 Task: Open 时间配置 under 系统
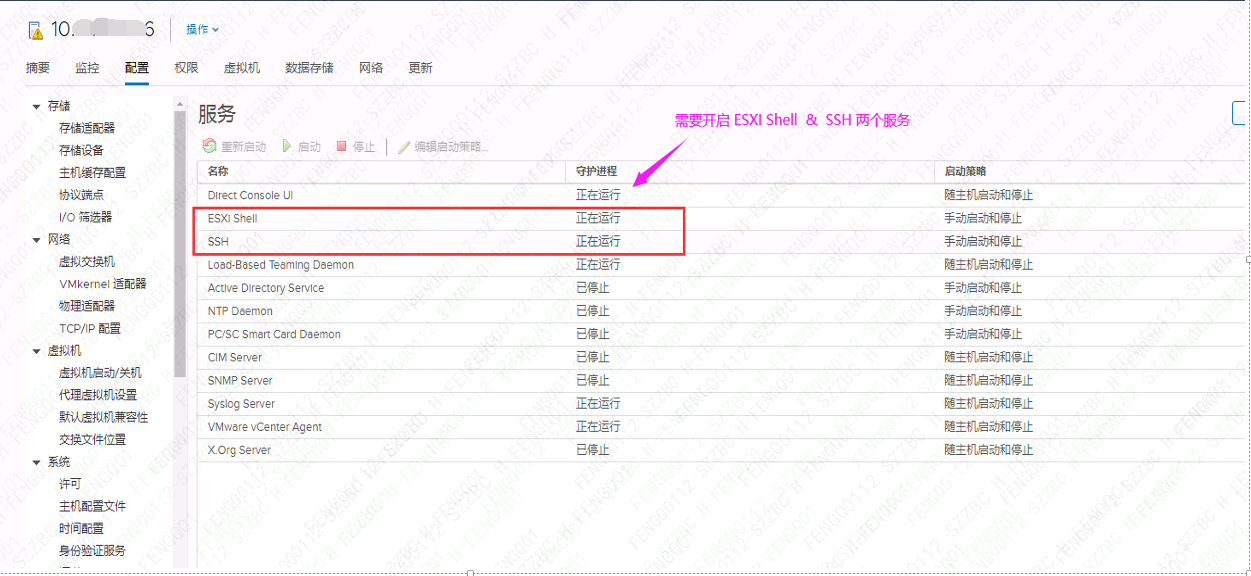81,528
